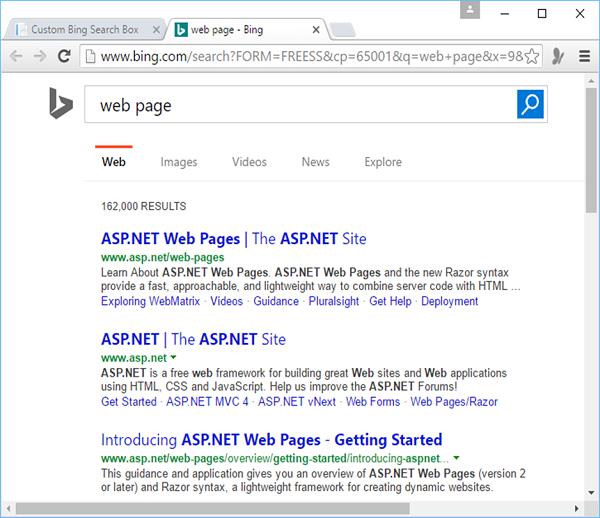Viewport: 600px width, 518px height.
Task: Switch to the Images search tab
Action: [179, 162]
